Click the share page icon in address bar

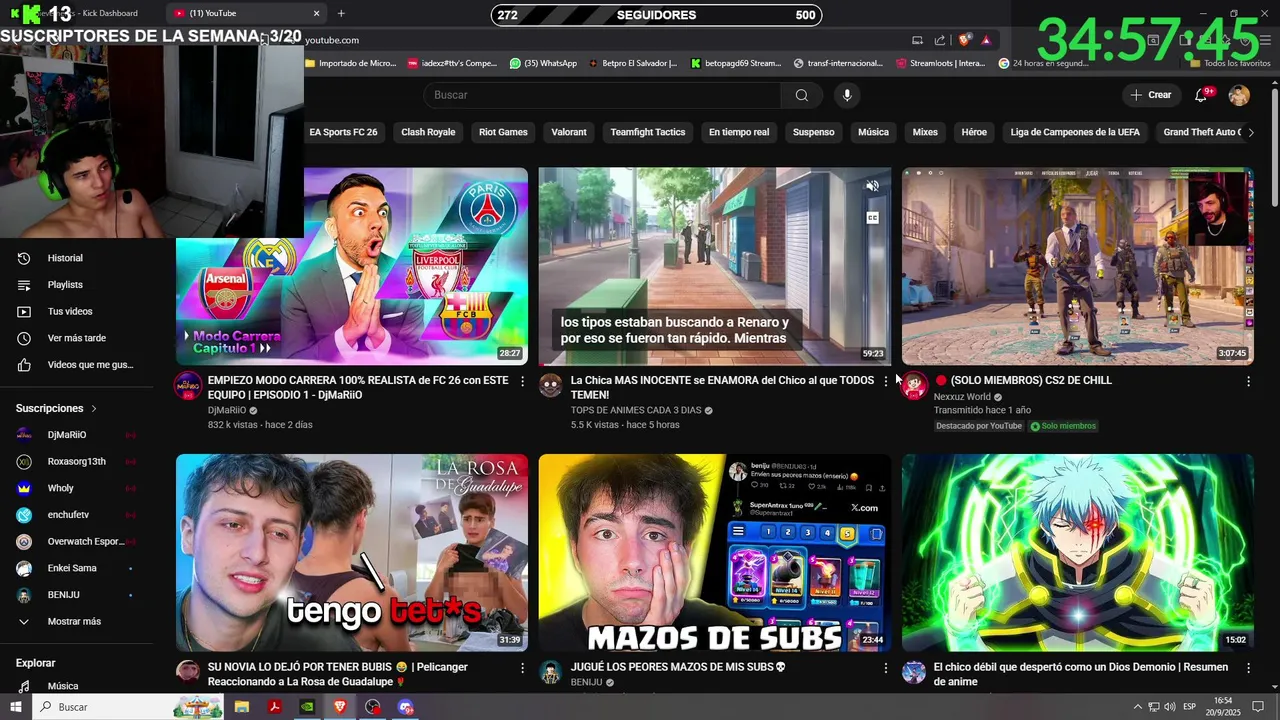(940, 40)
